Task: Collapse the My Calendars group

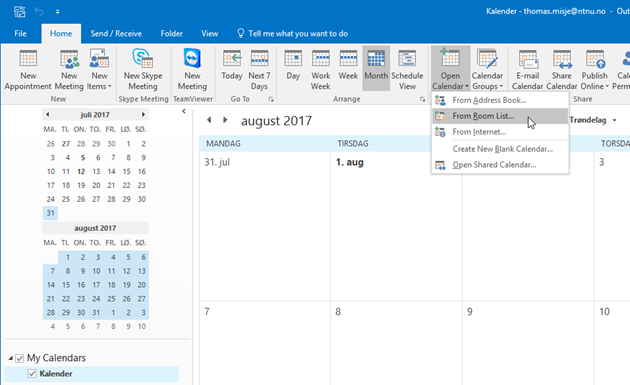Action: pos(10,358)
